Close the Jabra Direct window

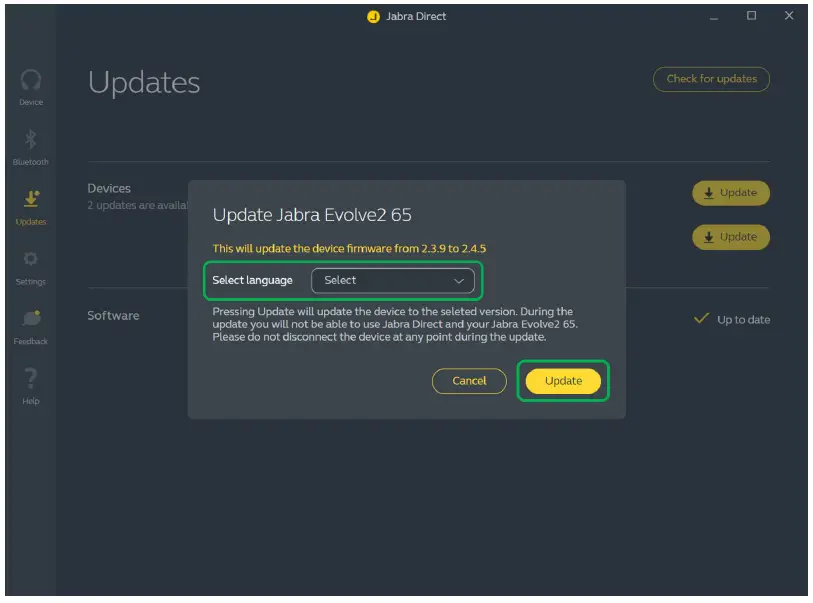point(789,16)
